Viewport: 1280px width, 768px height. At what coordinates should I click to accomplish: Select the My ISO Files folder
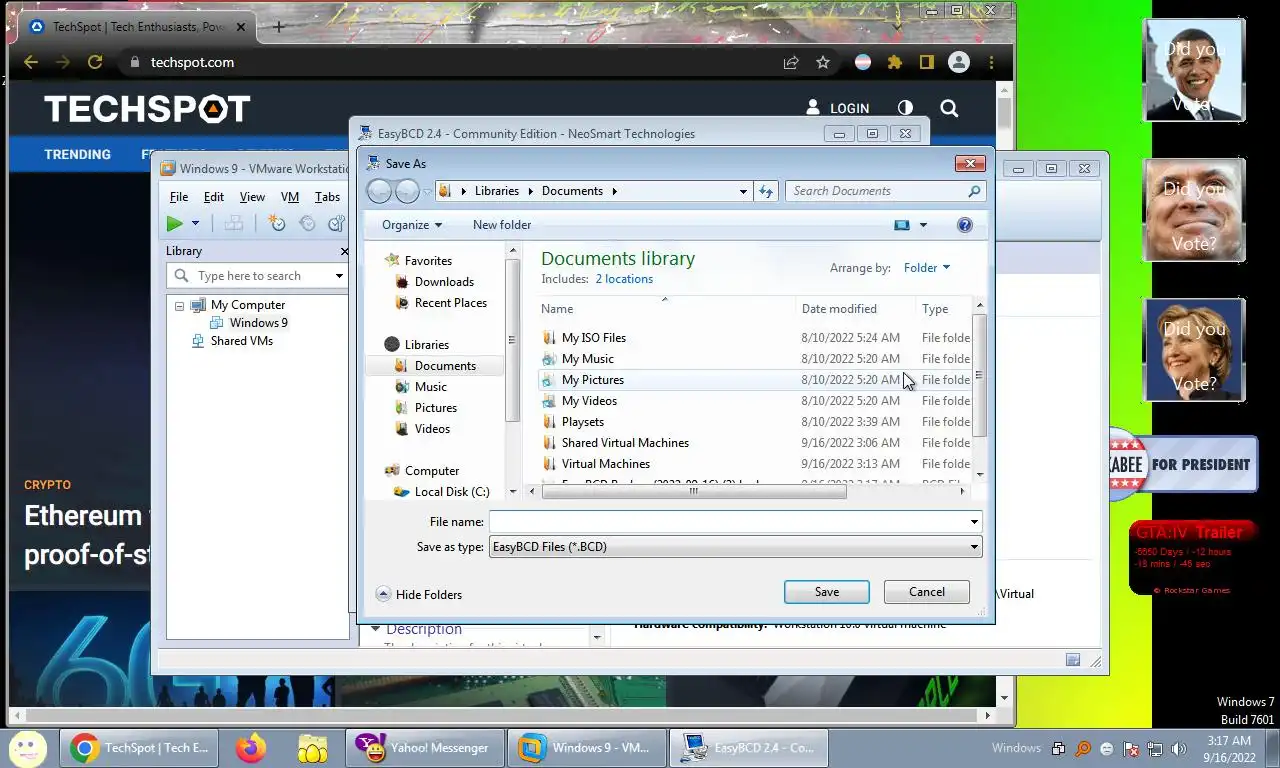[593, 338]
